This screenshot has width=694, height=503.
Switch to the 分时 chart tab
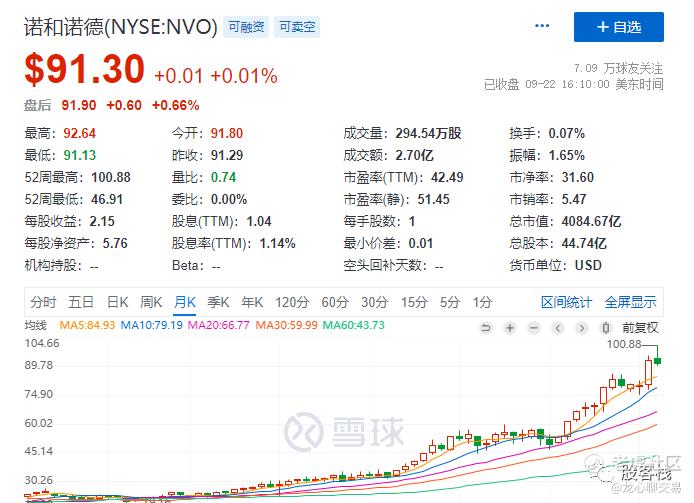pyautogui.click(x=43, y=302)
